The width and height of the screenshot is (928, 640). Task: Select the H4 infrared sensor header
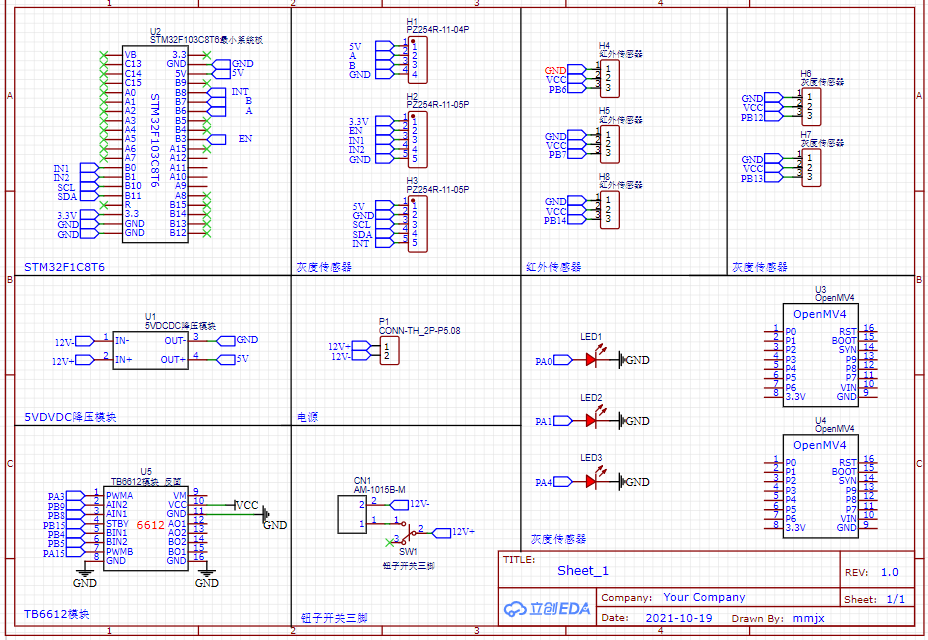[610, 79]
